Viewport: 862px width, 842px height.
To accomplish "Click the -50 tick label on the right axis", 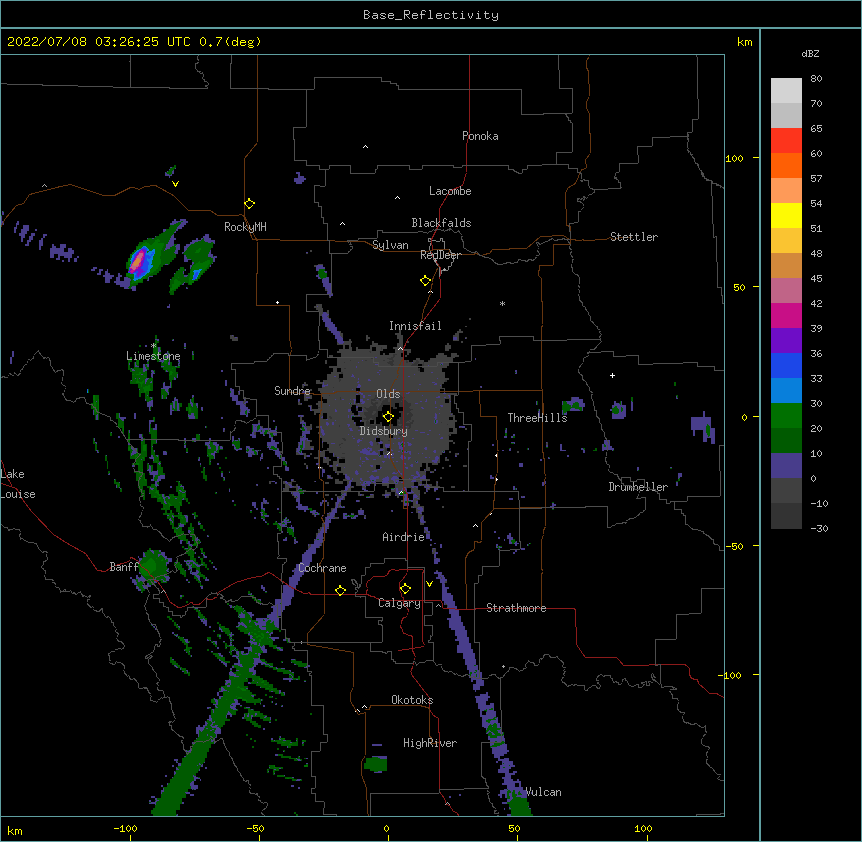I will [734, 546].
